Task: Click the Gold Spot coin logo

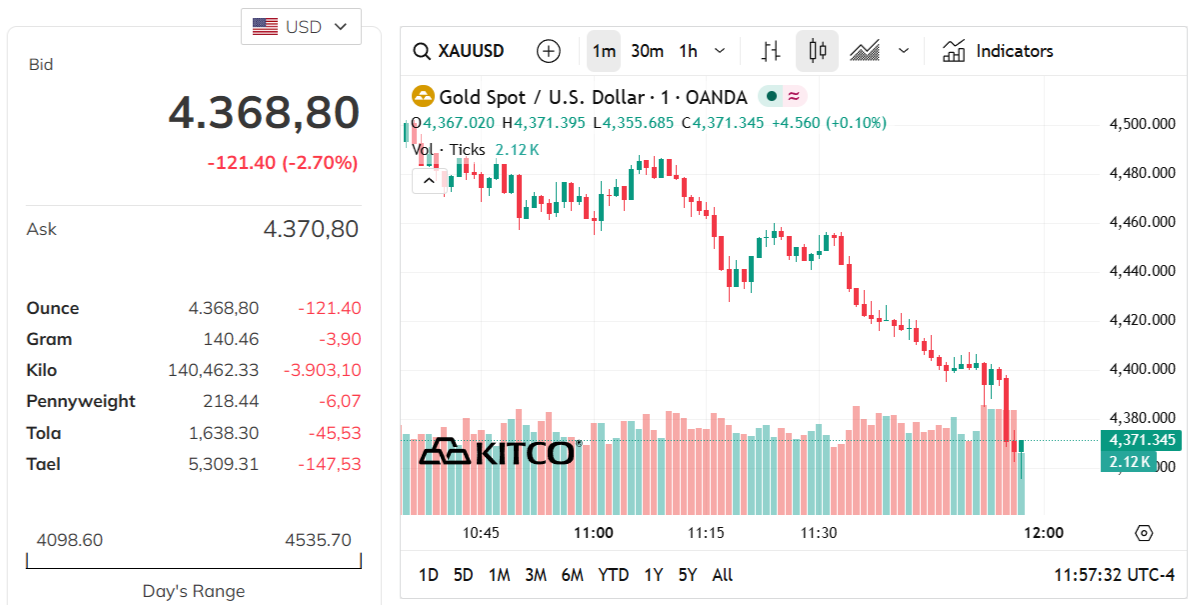Action: (x=424, y=97)
